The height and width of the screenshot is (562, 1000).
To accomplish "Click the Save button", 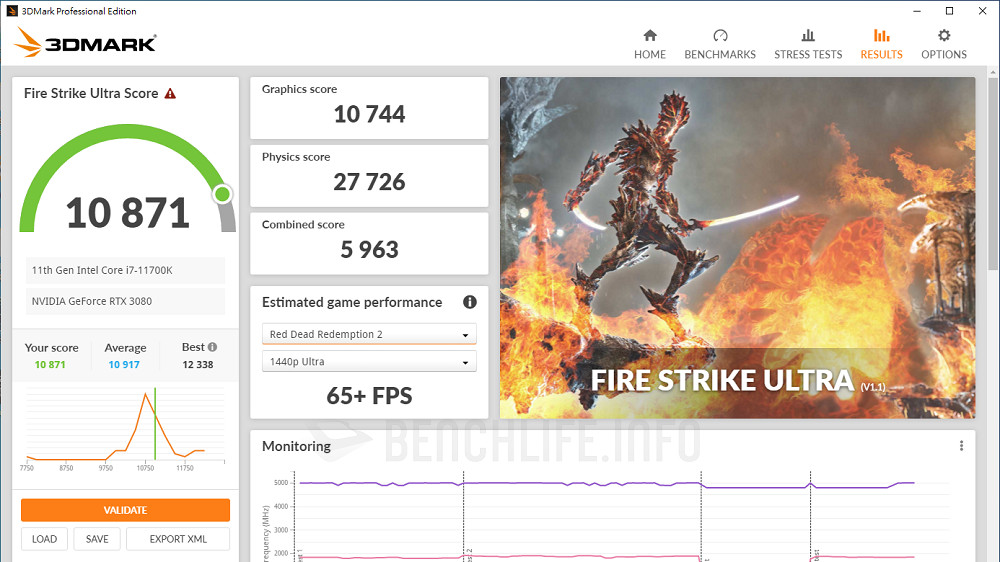I will point(97,539).
